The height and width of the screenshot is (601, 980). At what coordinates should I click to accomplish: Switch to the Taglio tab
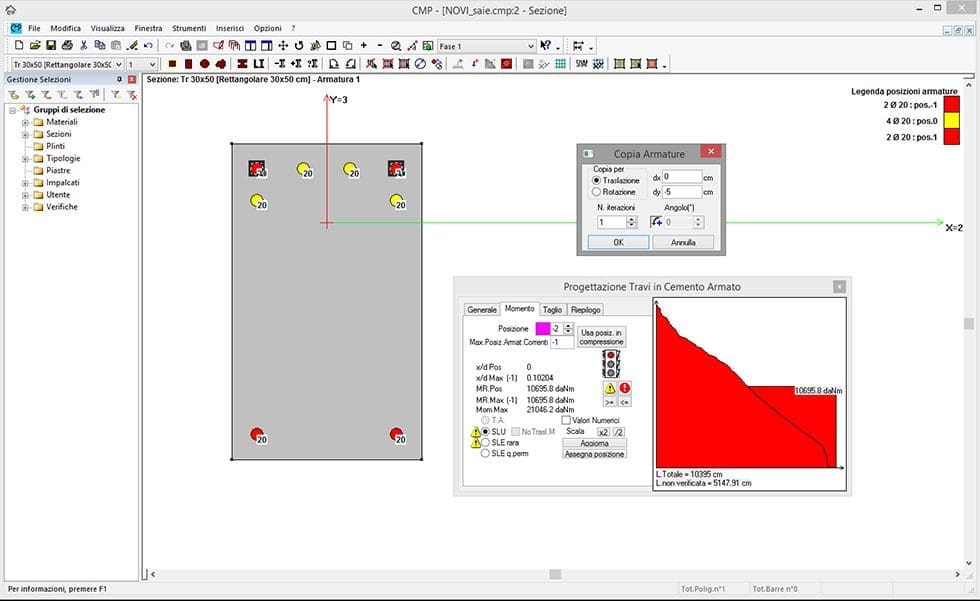pyautogui.click(x=553, y=310)
